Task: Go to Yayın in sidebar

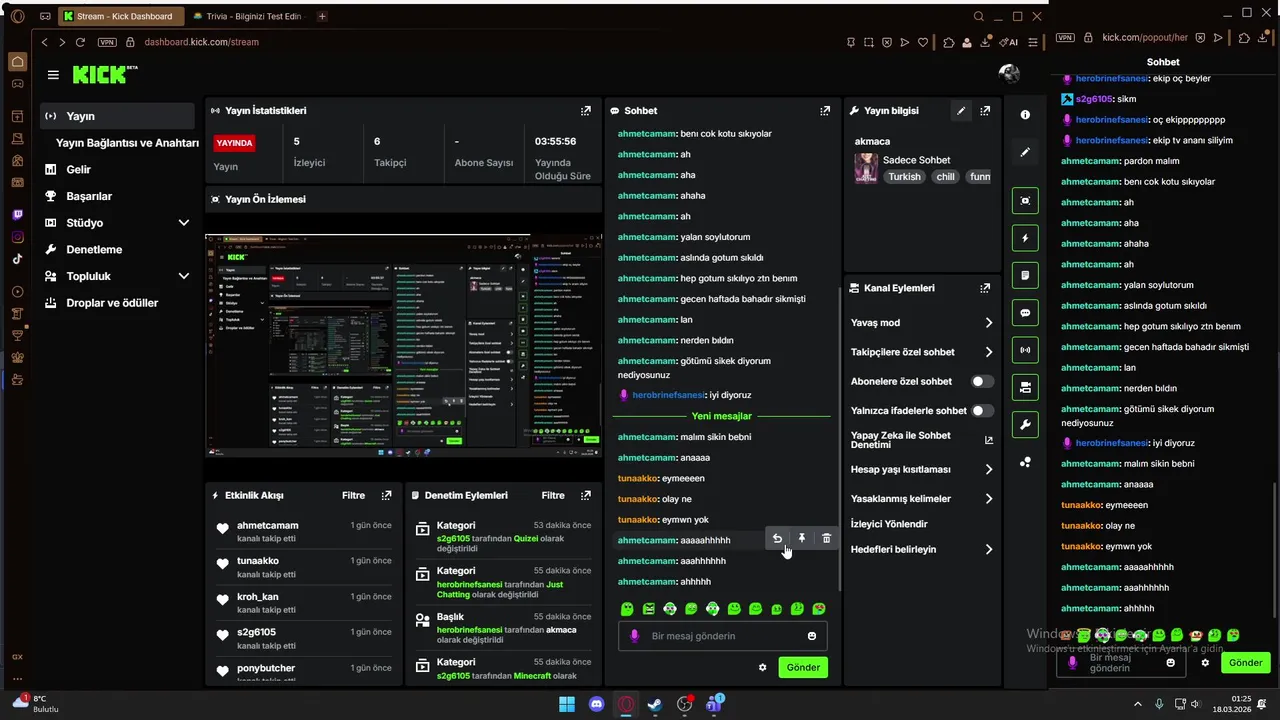Action: [x=118, y=116]
